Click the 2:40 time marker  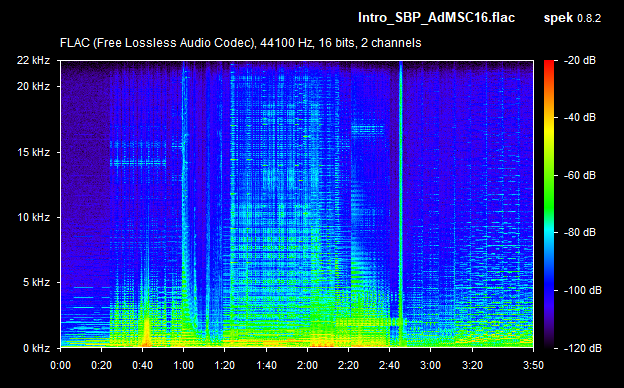point(389,365)
